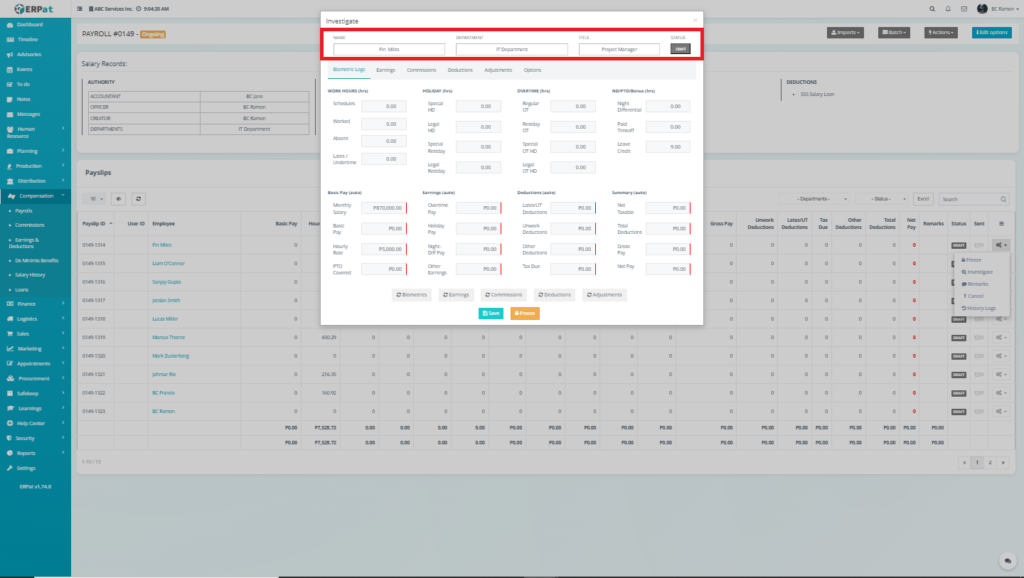Select History Logs from the row menu
Screen dimensions: 1024x578
coord(980,308)
